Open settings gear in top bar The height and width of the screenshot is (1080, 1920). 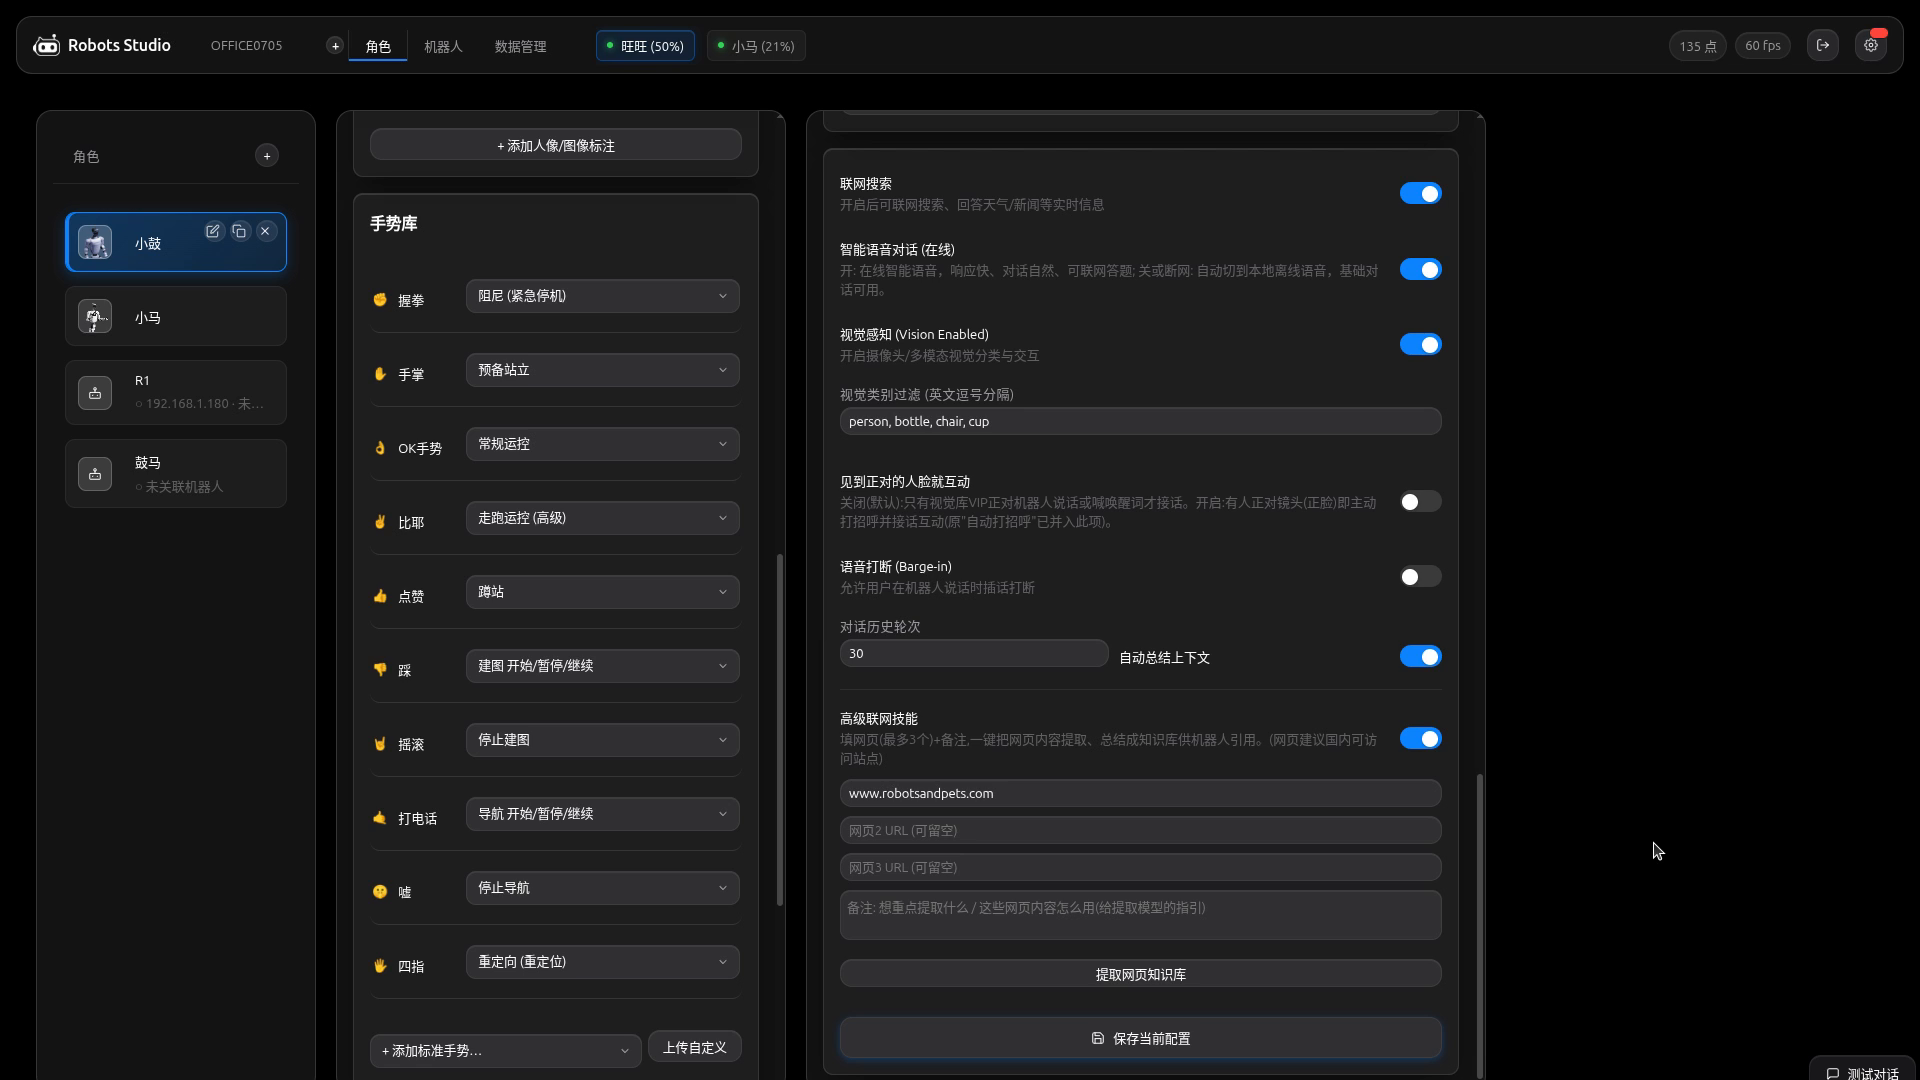pyautogui.click(x=1871, y=45)
